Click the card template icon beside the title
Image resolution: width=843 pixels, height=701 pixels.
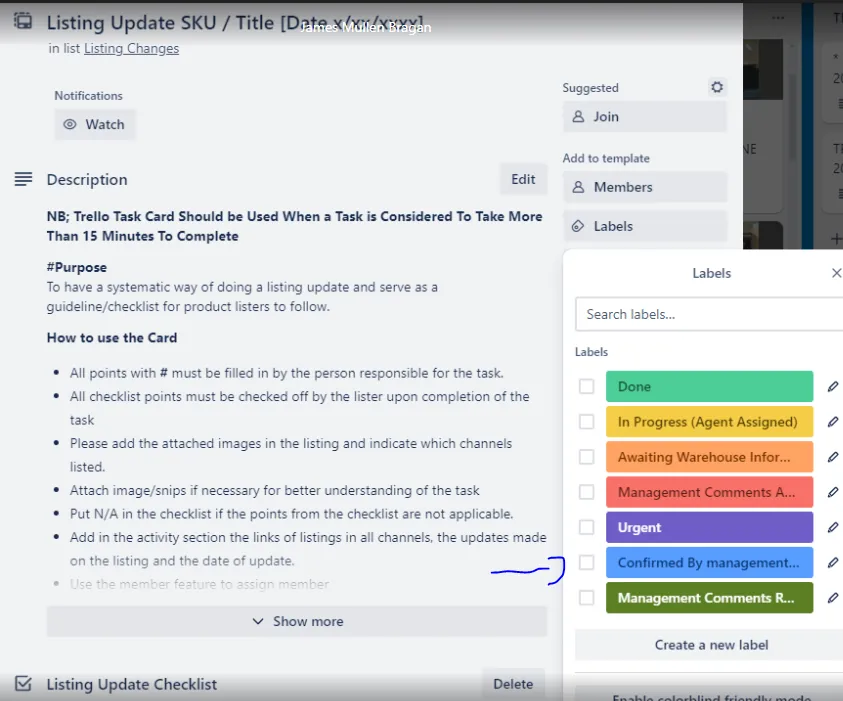click(23, 22)
